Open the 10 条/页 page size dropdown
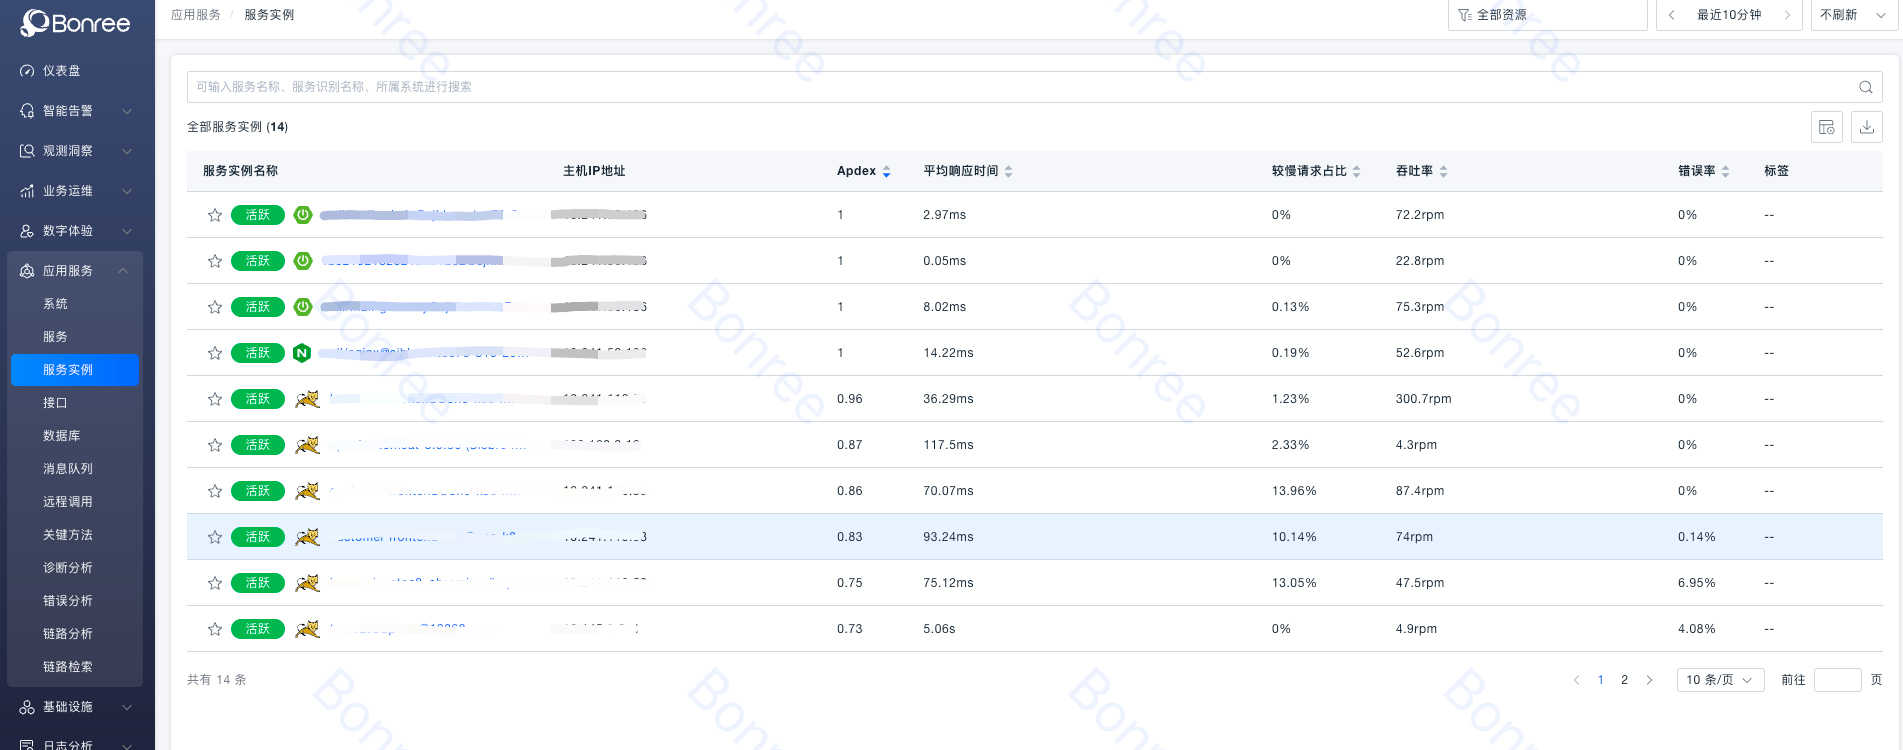Screen dimensions: 1903x750 [x=1719, y=680]
